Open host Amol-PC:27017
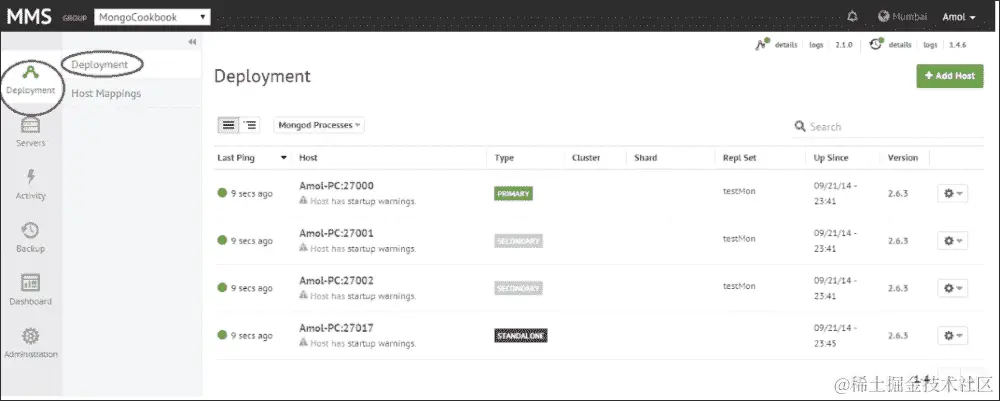This screenshot has height=401, width=1000. (336, 328)
